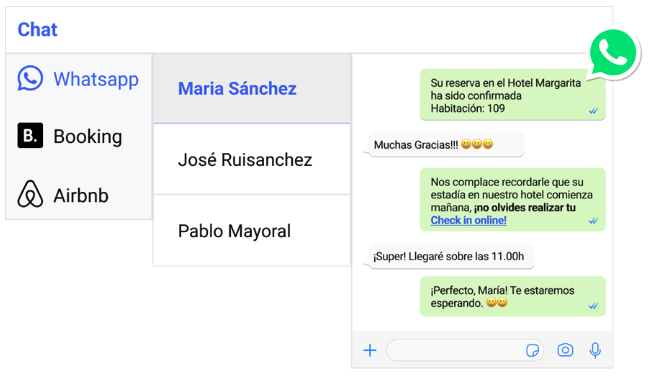648x379 pixels.
Task: Select the Whatsapp channel label
Action: 96,79
